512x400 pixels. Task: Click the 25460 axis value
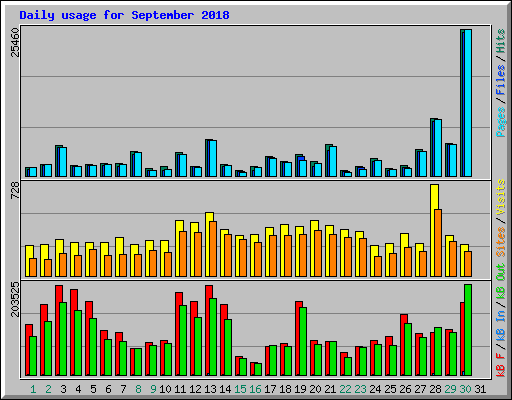pos(15,42)
